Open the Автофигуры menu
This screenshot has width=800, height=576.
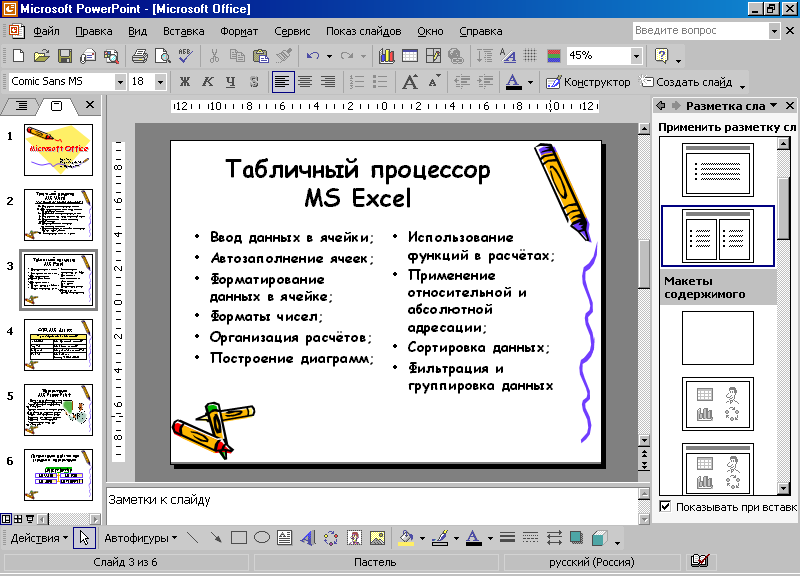140,538
